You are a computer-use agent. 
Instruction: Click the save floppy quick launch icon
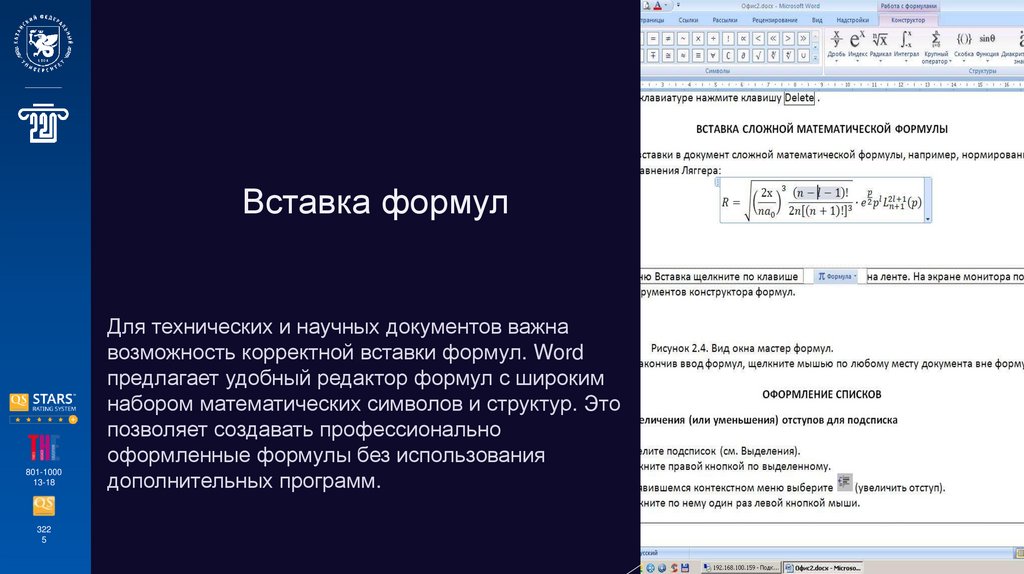pos(685,567)
